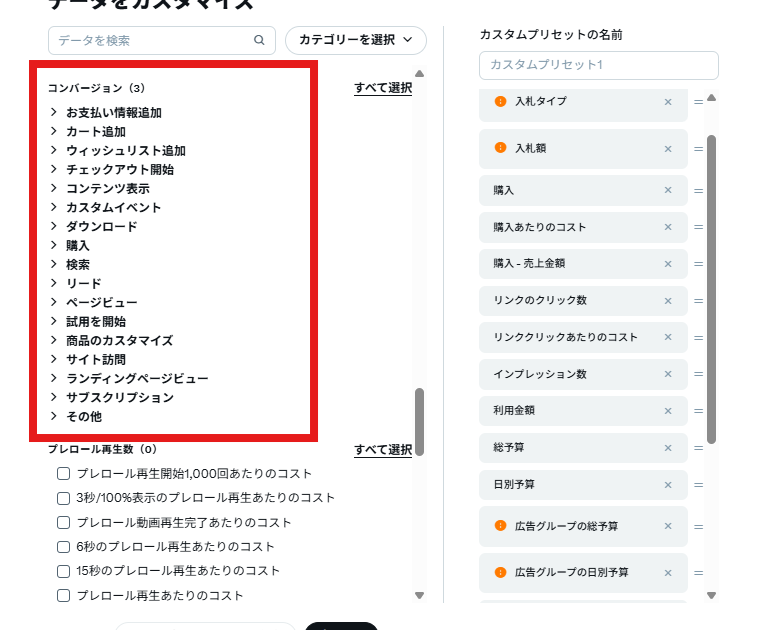This screenshot has height=630, width=773.
Task: Click すべて選択 link for プレロール再生数
Action: click(383, 450)
